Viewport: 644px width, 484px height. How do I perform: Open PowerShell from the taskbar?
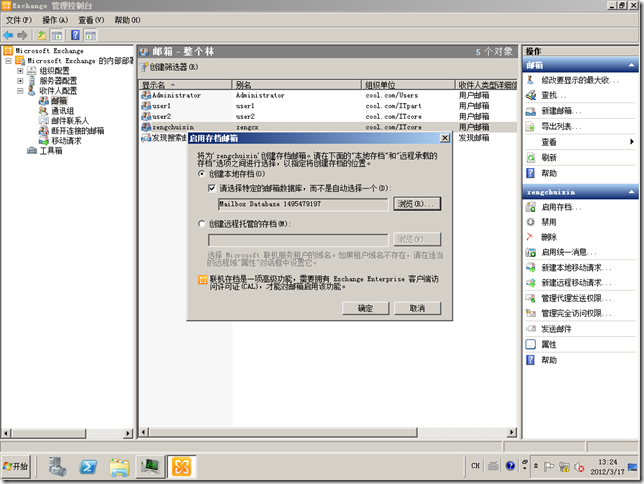[x=88, y=466]
